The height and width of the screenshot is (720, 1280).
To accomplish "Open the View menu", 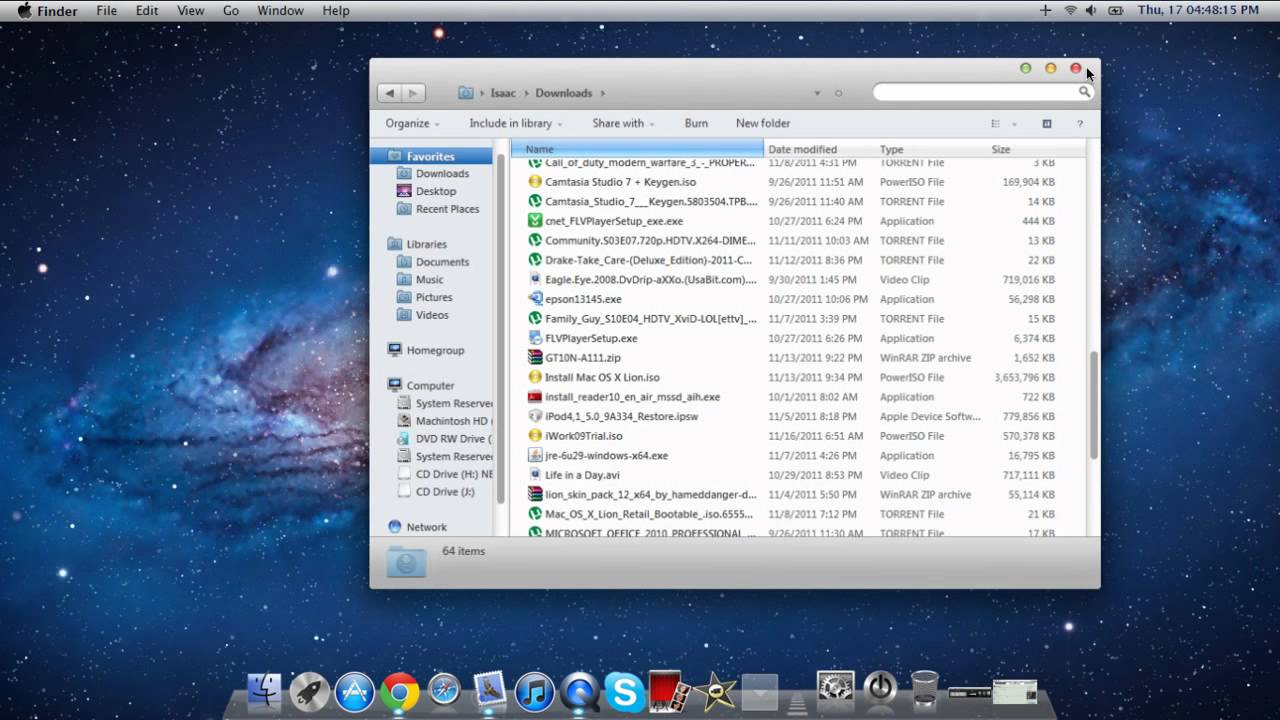I will click(190, 10).
